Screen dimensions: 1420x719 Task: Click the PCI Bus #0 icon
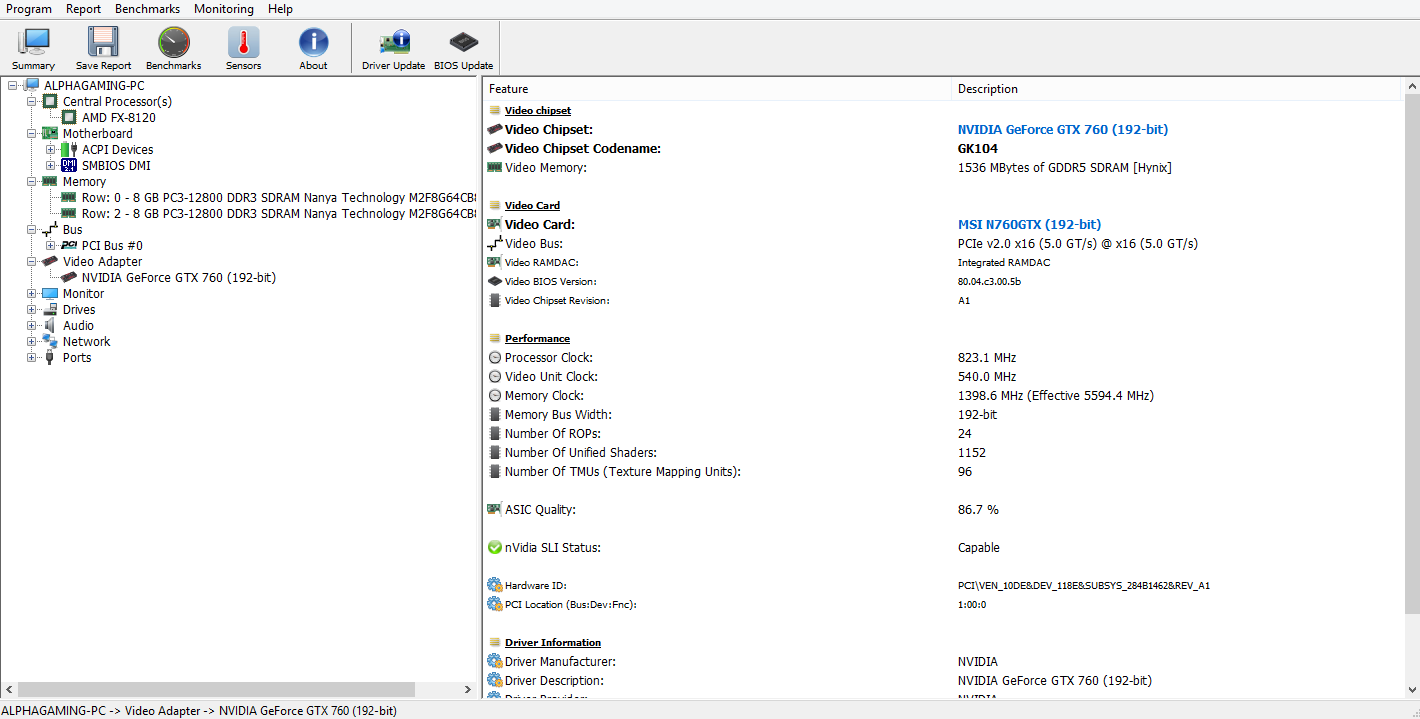pos(69,245)
